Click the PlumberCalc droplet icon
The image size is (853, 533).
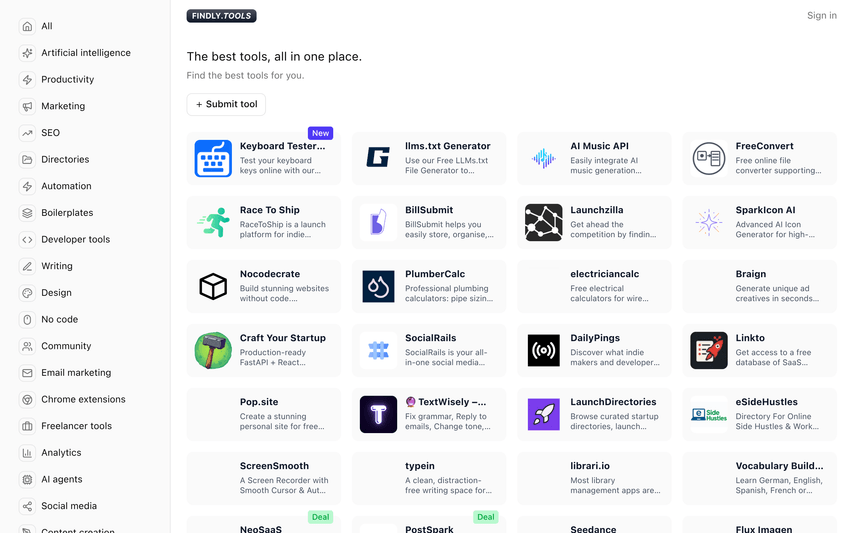(x=378, y=286)
